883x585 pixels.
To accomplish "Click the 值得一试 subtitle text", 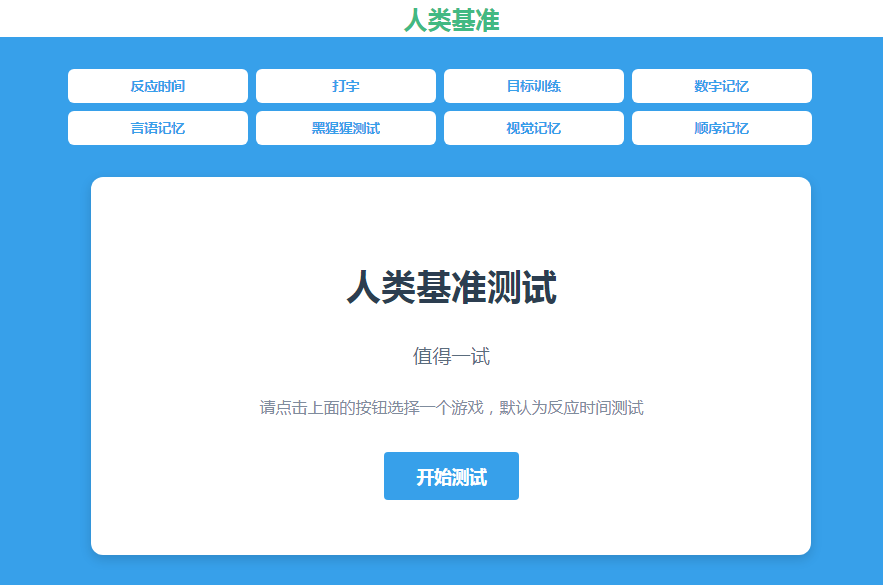I will point(451,357).
